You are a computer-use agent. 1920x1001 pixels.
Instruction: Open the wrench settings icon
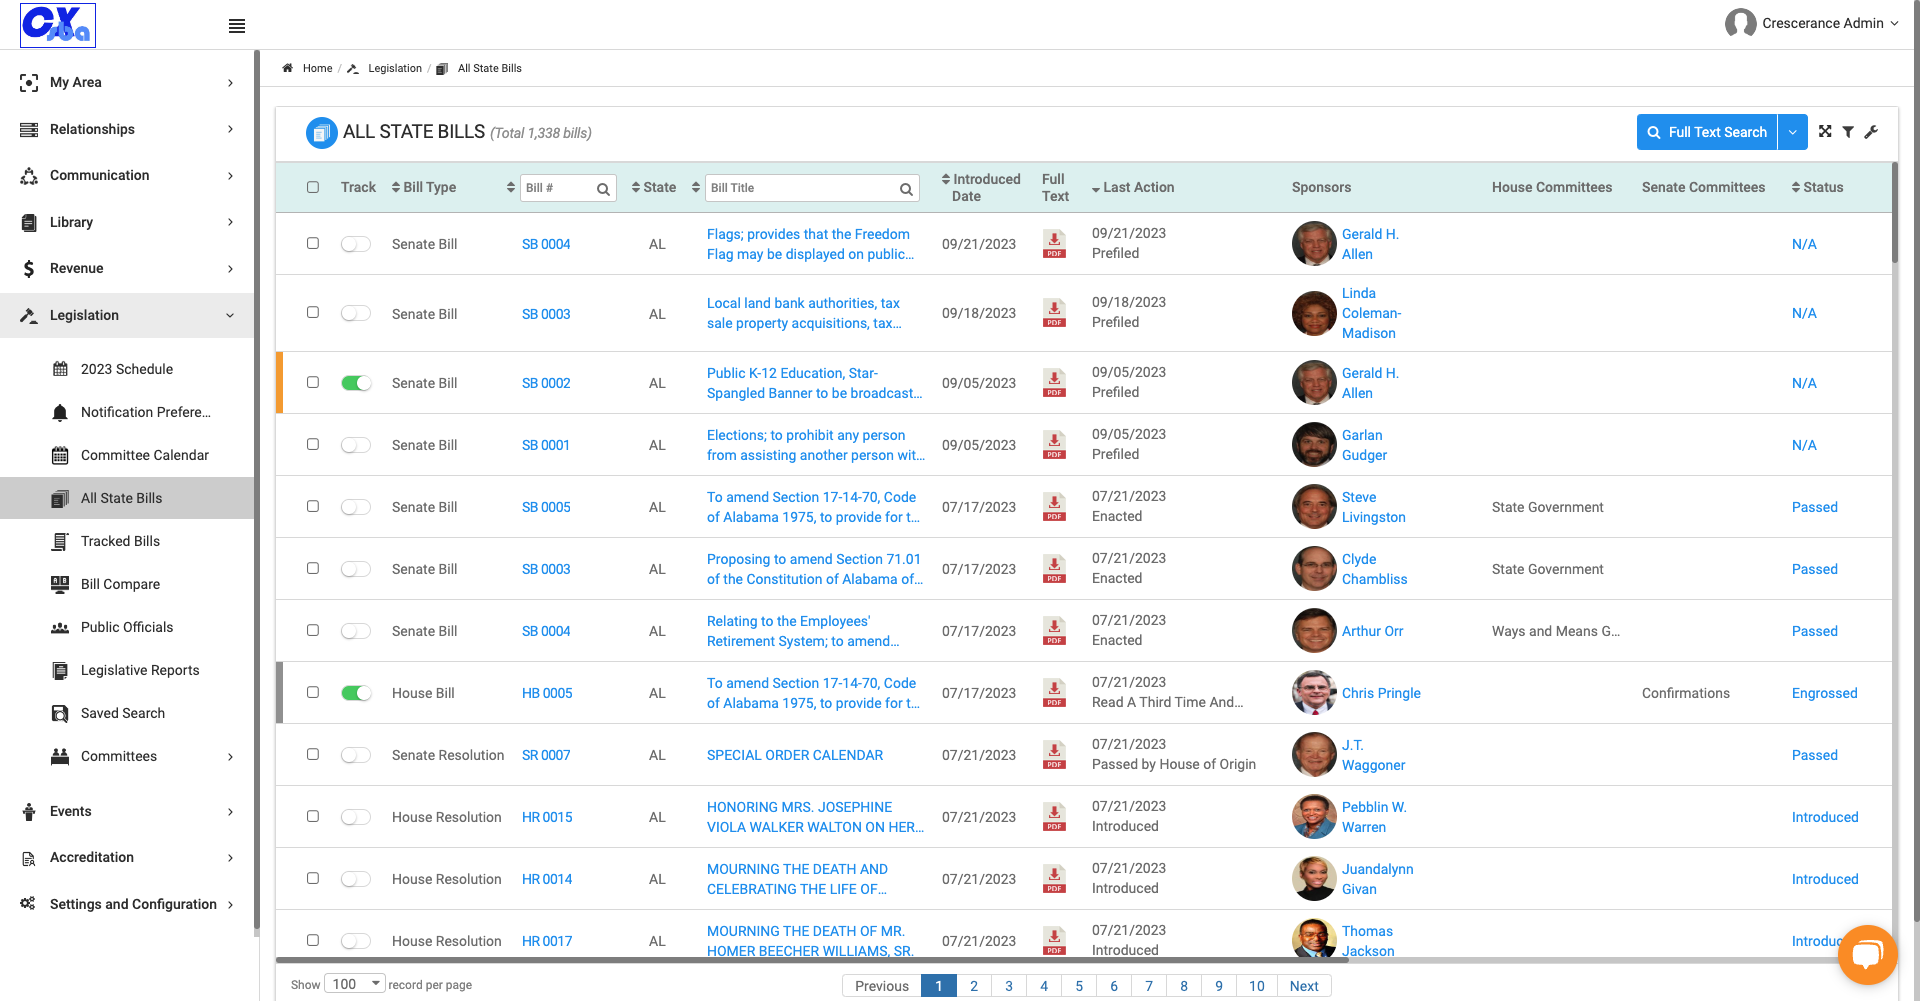pyautogui.click(x=1871, y=132)
